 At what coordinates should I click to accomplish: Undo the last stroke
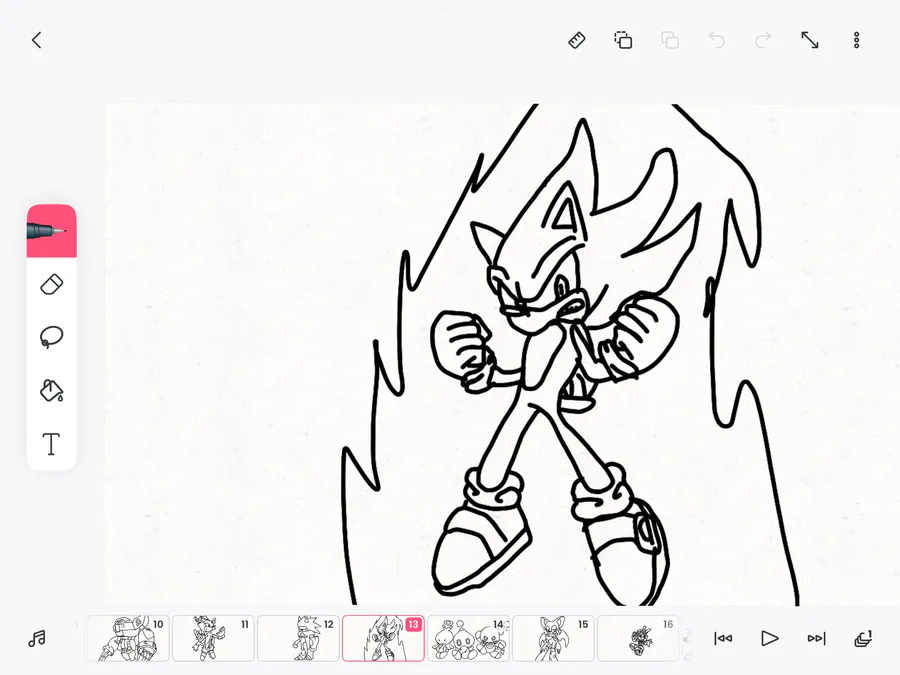716,40
